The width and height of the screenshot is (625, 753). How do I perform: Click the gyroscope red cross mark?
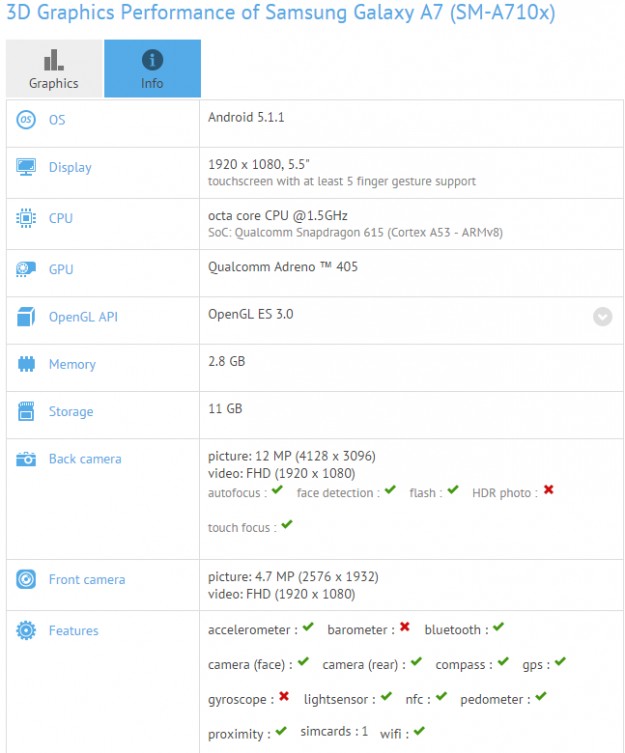coord(284,697)
